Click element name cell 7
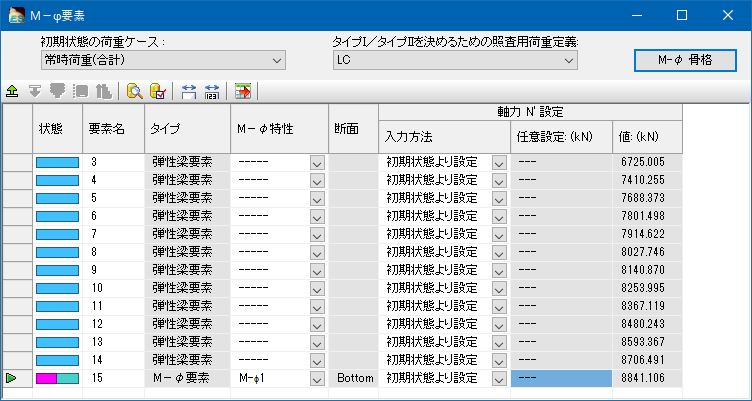Viewport: 752px width, 401px height. click(114, 235)
